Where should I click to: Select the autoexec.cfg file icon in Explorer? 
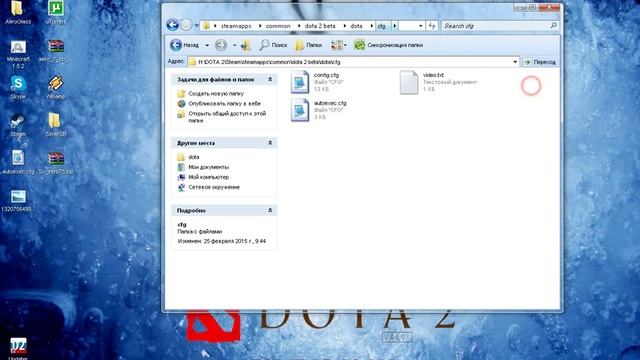point(300,110)
